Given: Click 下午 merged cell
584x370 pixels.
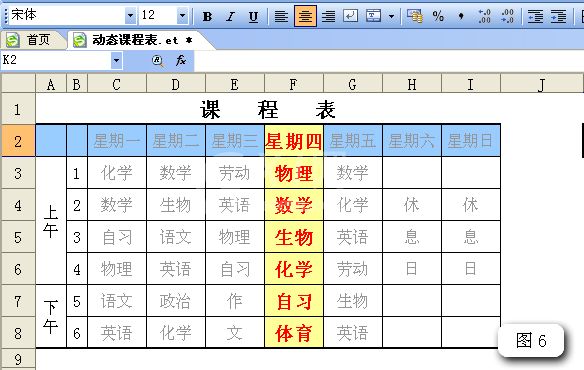Looking at the screenshot, I should (x=51, y=317).
